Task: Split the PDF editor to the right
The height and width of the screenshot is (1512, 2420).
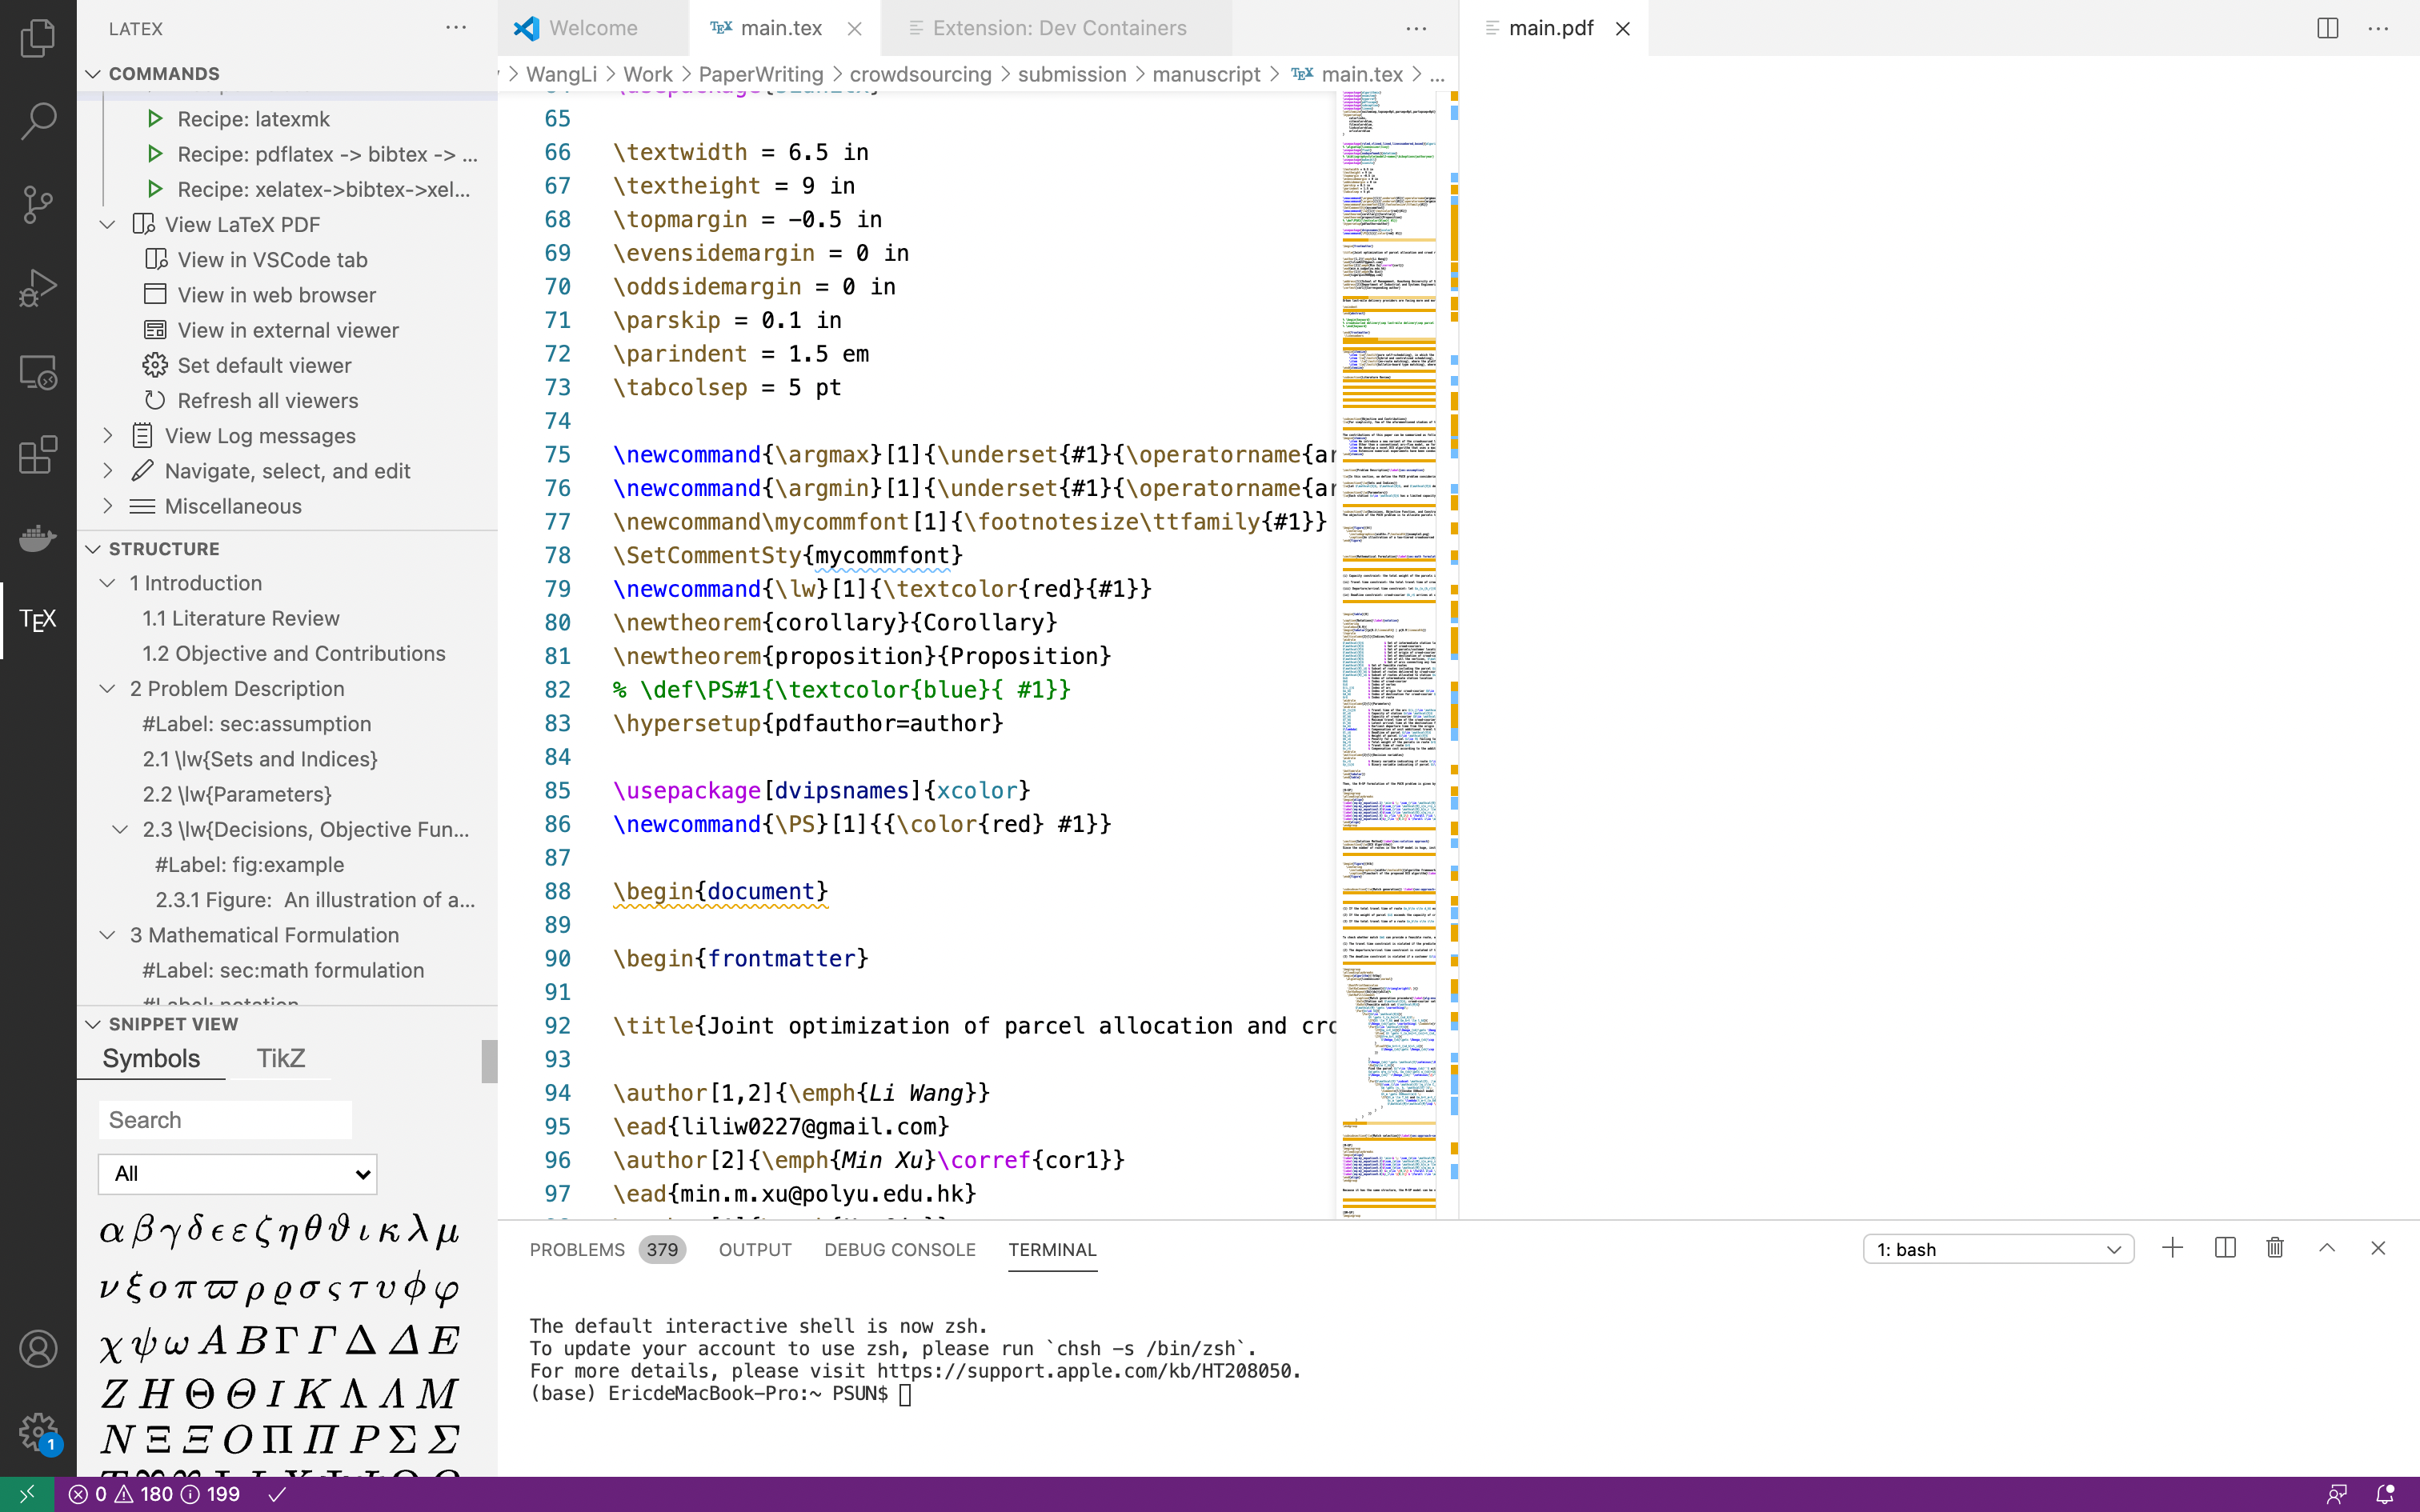Action: tap(2327, 28)
